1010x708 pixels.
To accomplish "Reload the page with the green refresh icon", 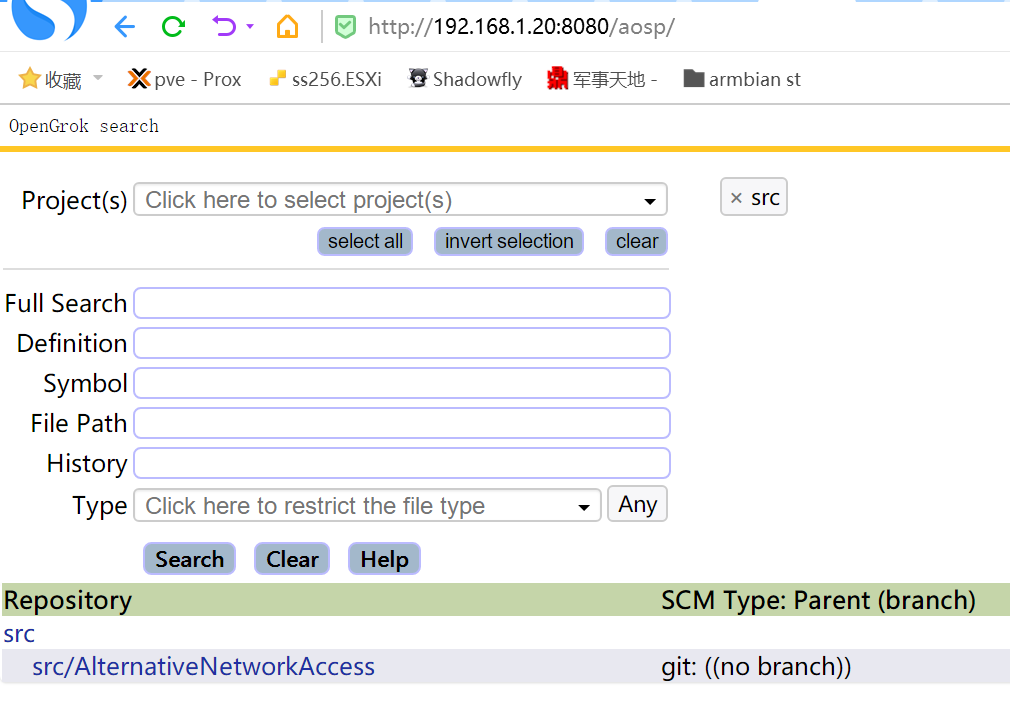I will [173, 26].
